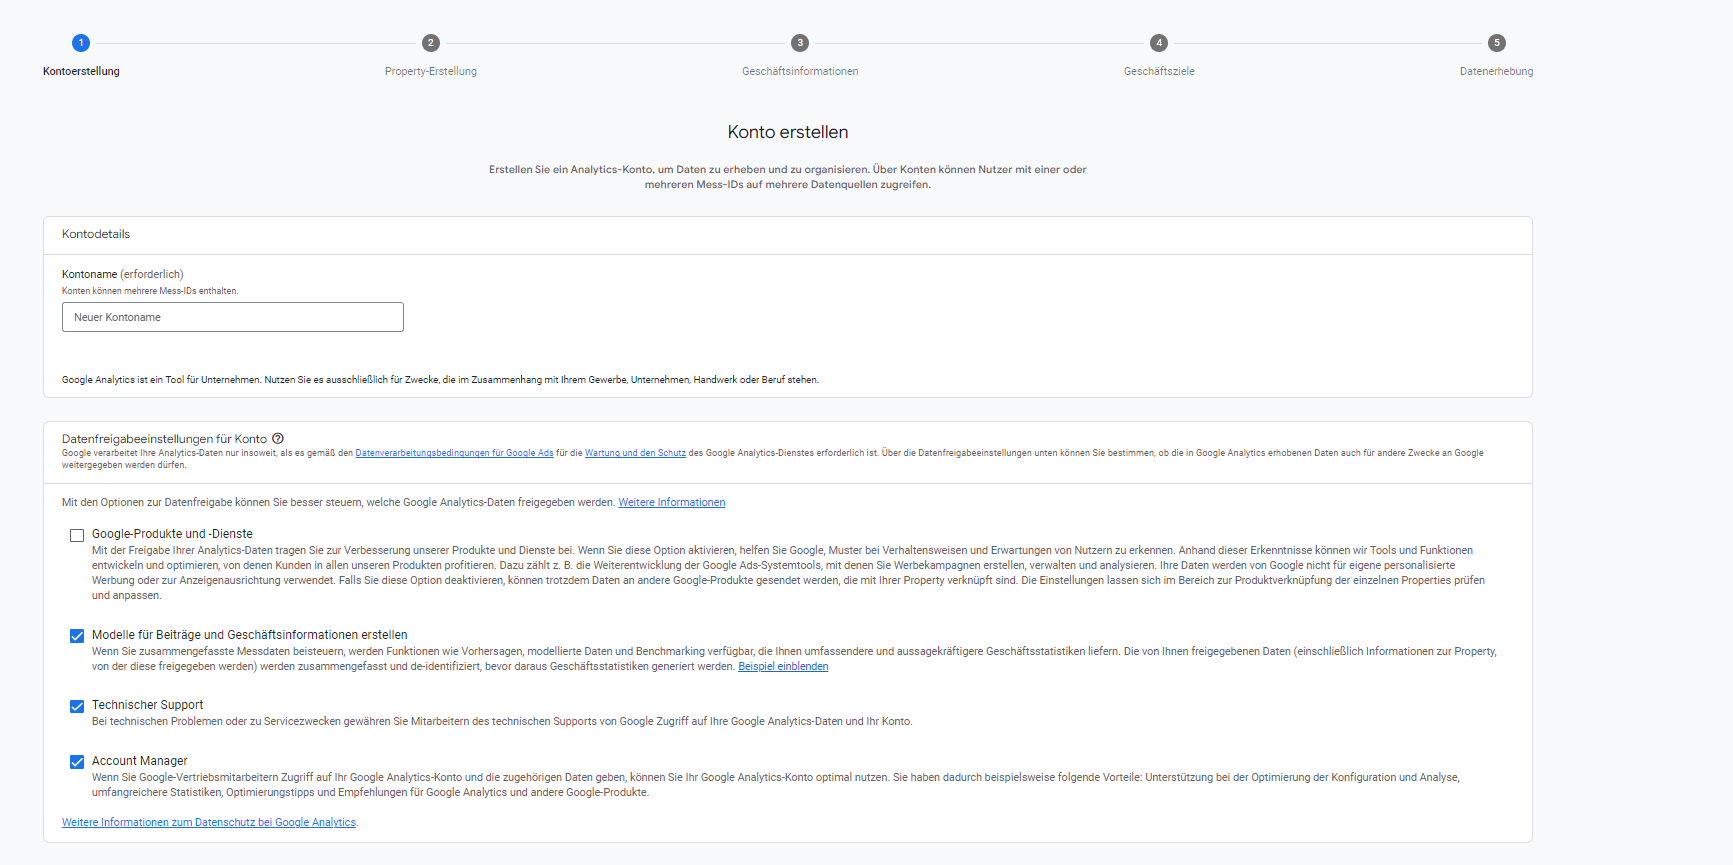Follow the Wartung und den Schutz link
The height and width of the screenshot is (865, 1733).
[x=635, y=453]
